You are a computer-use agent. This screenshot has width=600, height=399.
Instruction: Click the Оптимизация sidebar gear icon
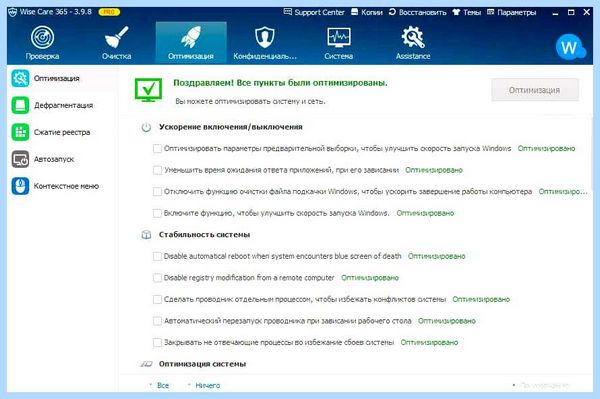point(20,78)
